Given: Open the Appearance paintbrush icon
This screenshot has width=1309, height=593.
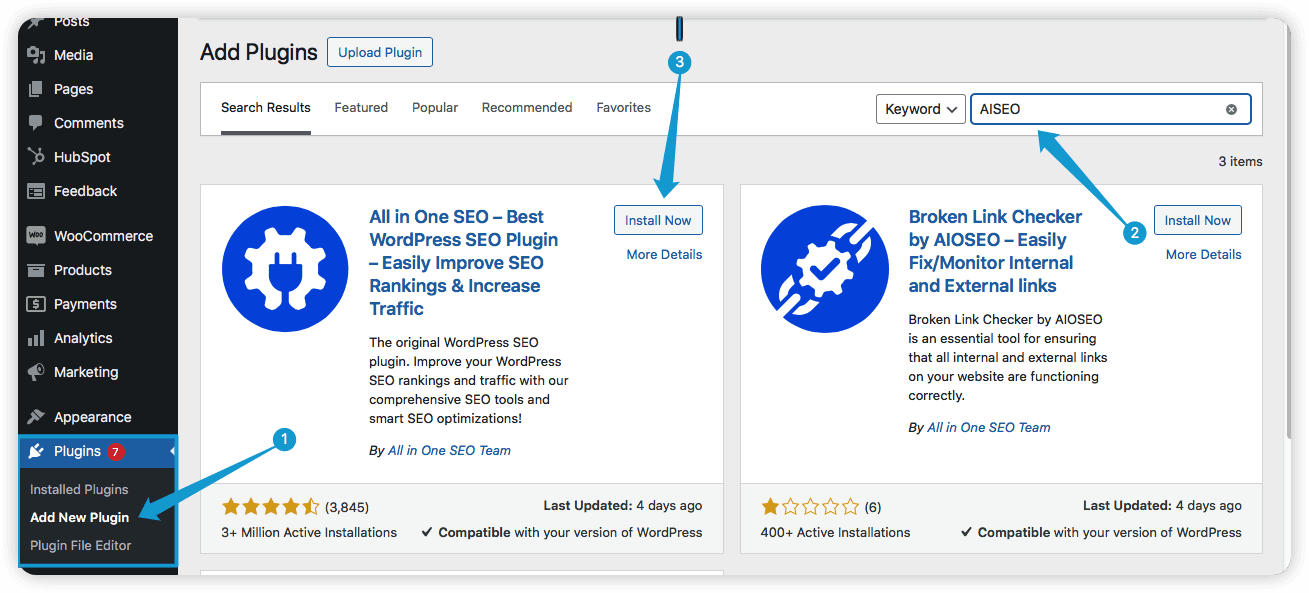Looking at the screenshot, I should (36, 417).
